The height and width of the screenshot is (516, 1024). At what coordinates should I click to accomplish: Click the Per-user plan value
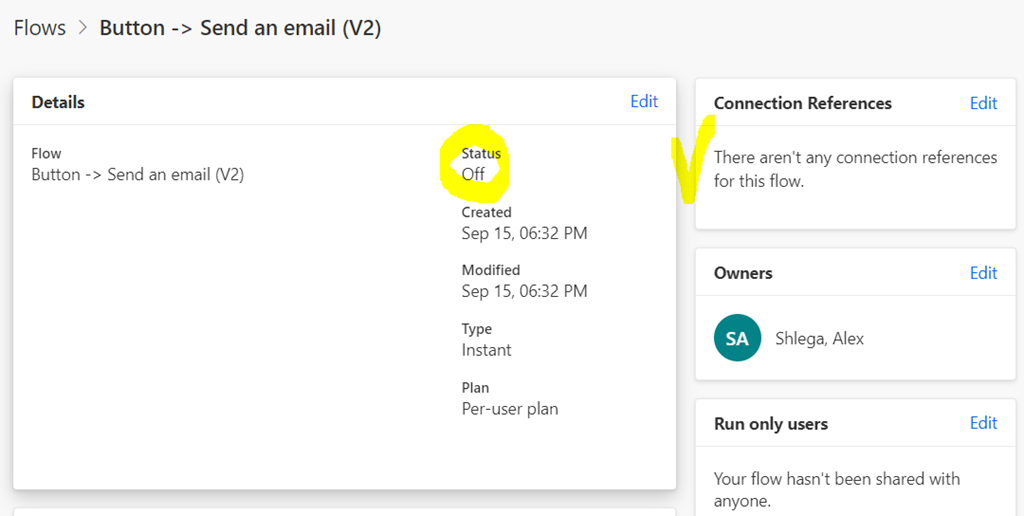coord(510,409)
